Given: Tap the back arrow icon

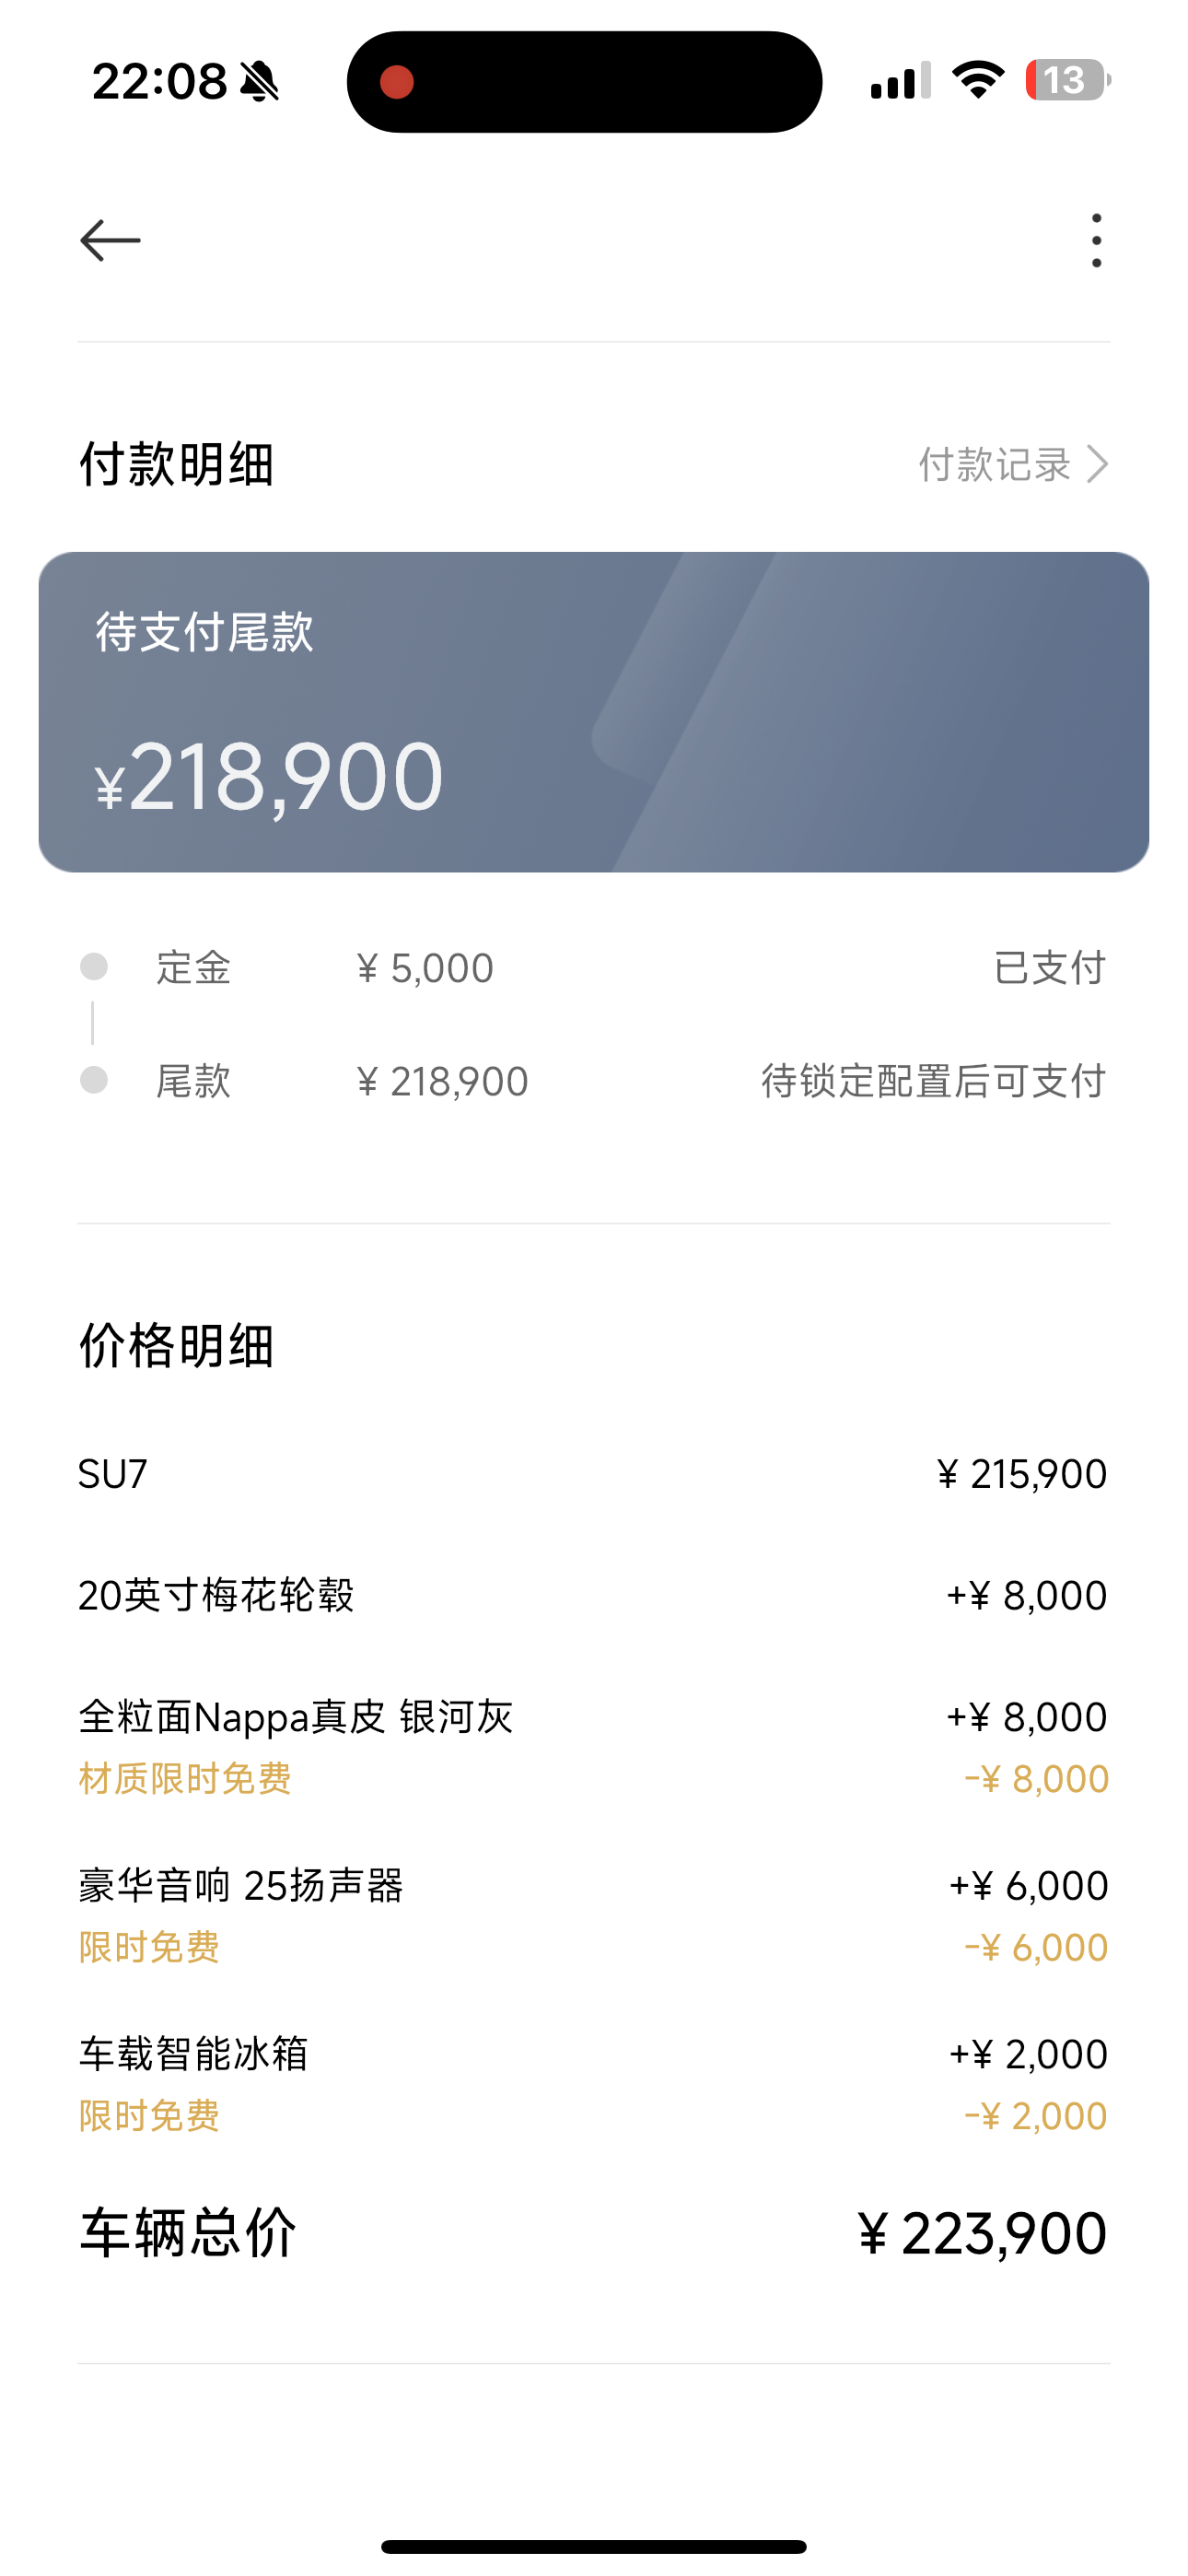Looking at the screenshot, I should point(110,241).
